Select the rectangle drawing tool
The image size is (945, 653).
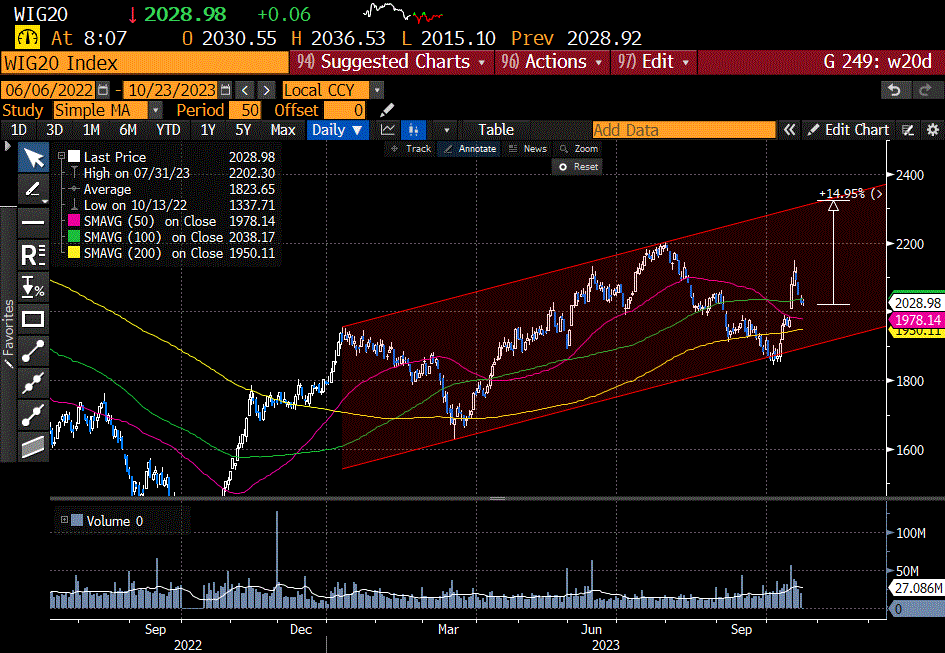pos(33,320)
